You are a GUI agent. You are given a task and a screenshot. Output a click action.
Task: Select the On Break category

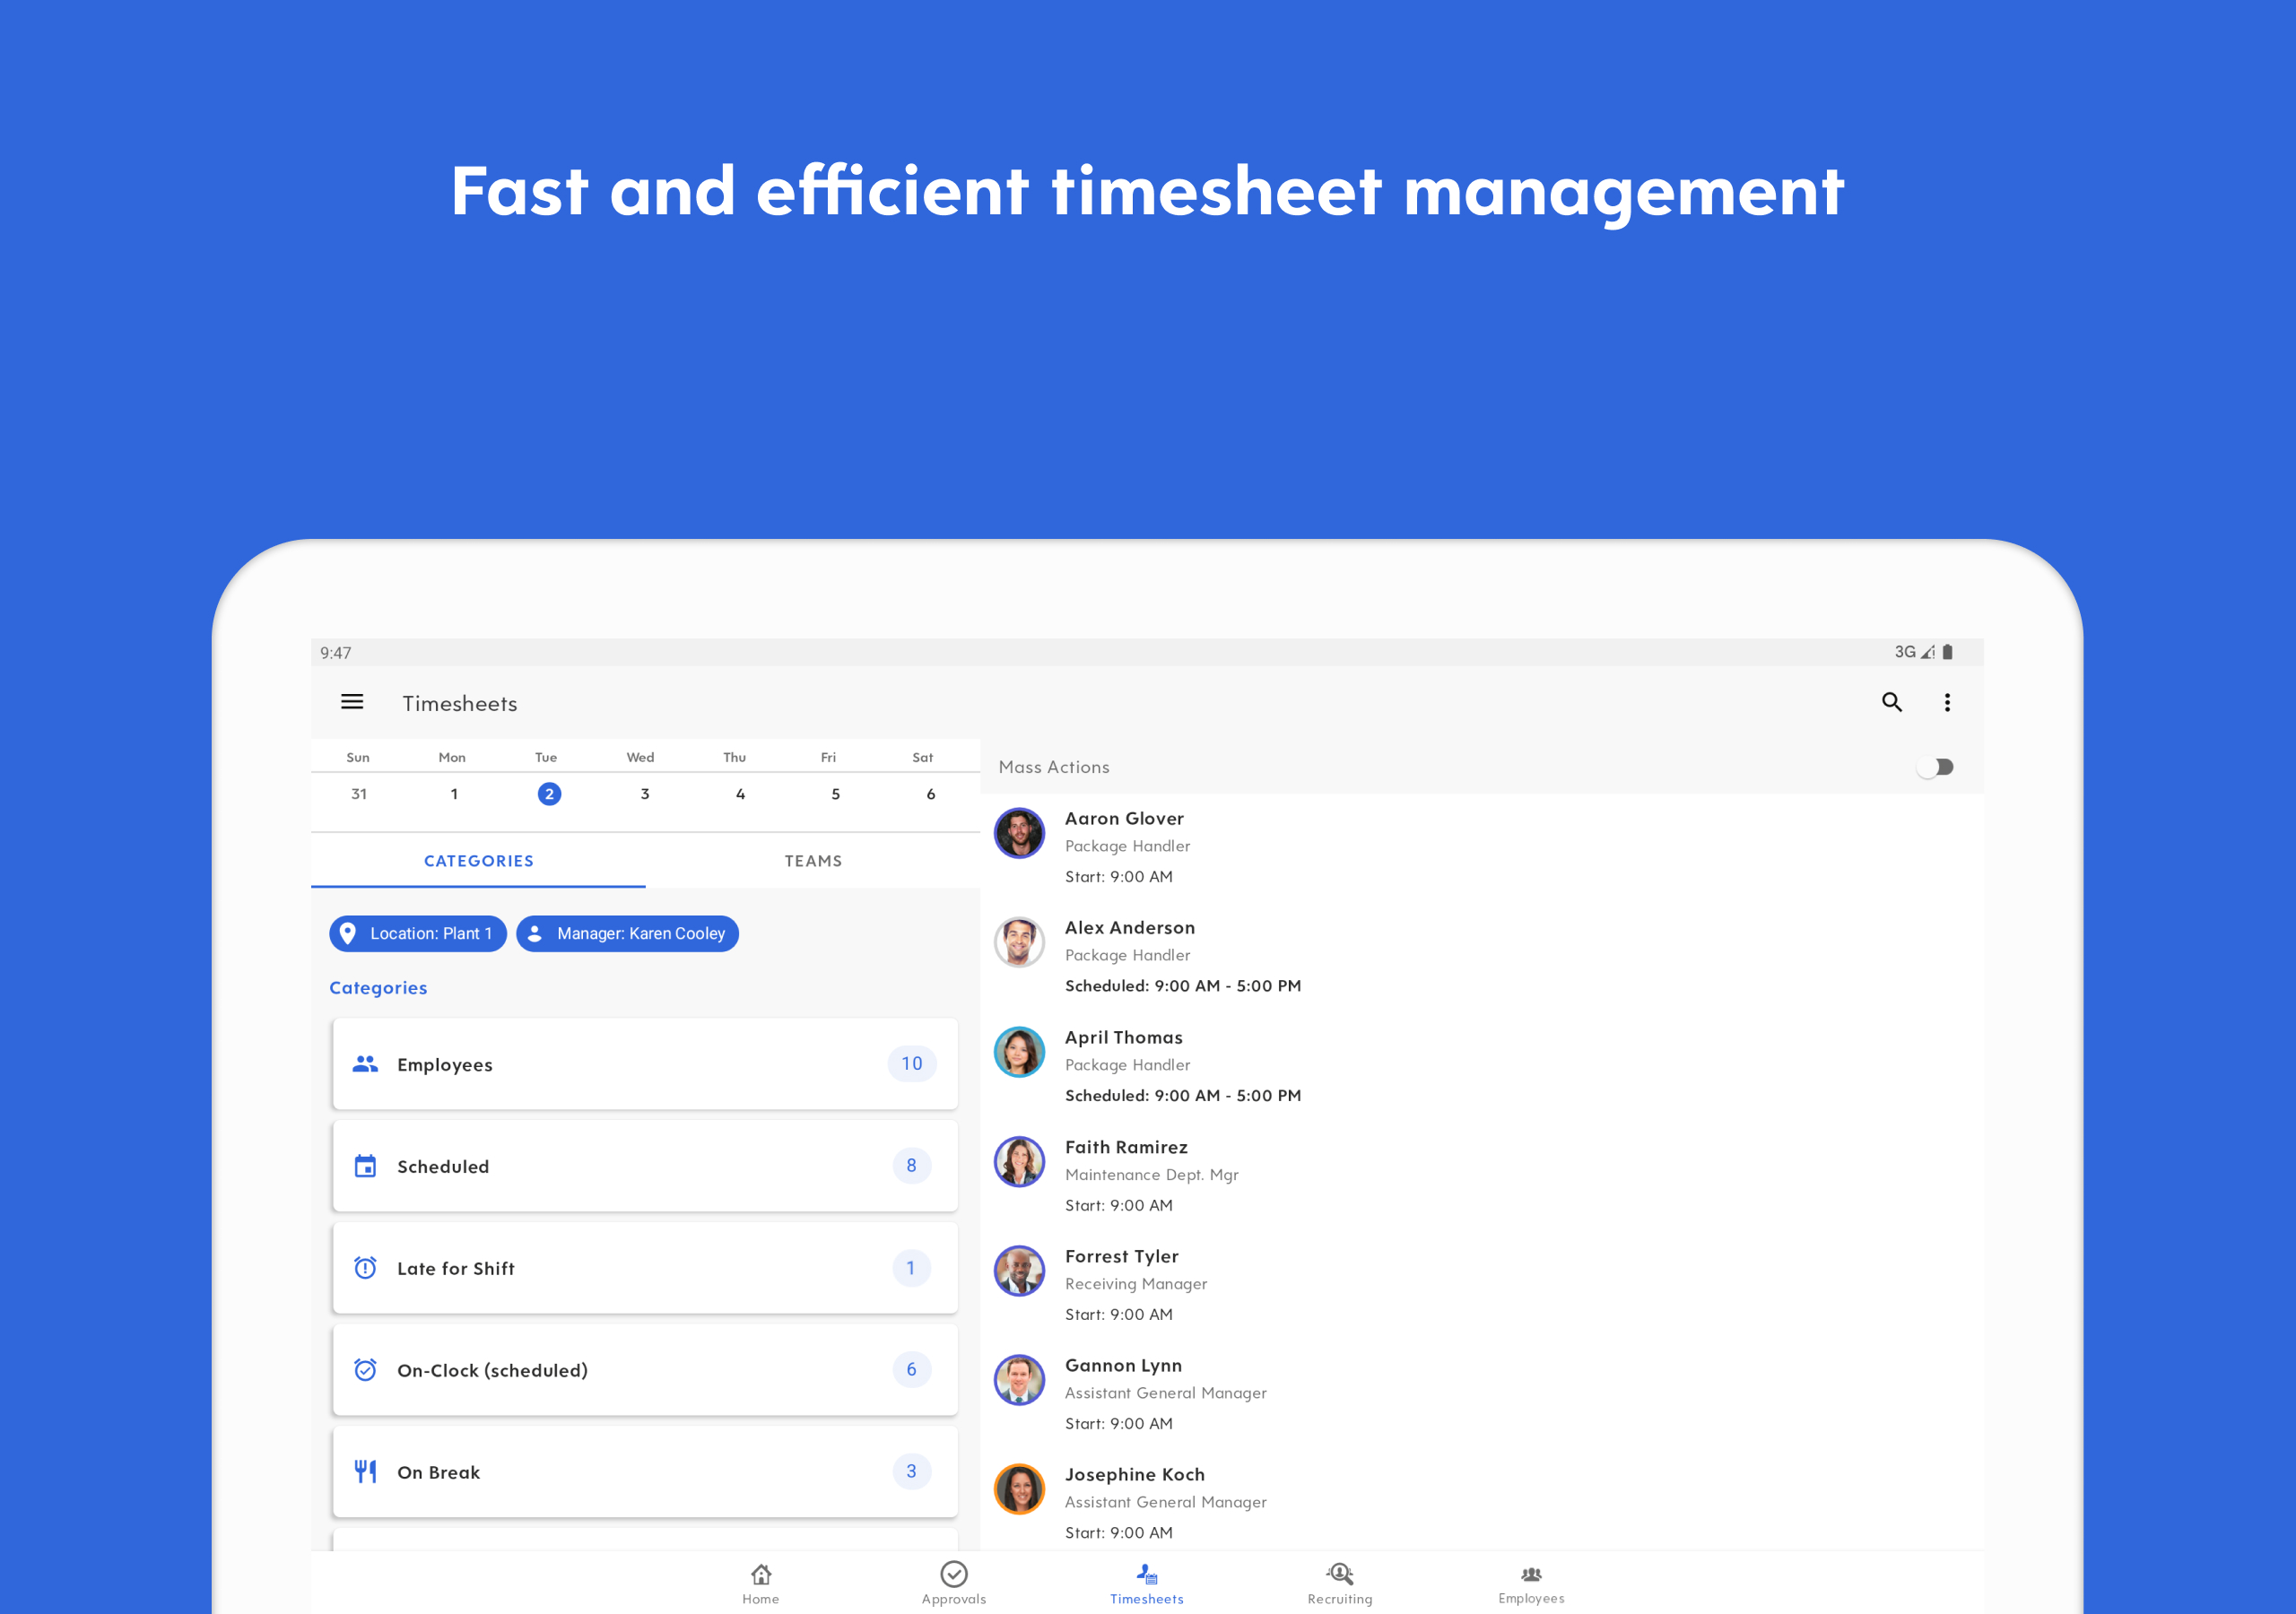(x=644, y=1472)
